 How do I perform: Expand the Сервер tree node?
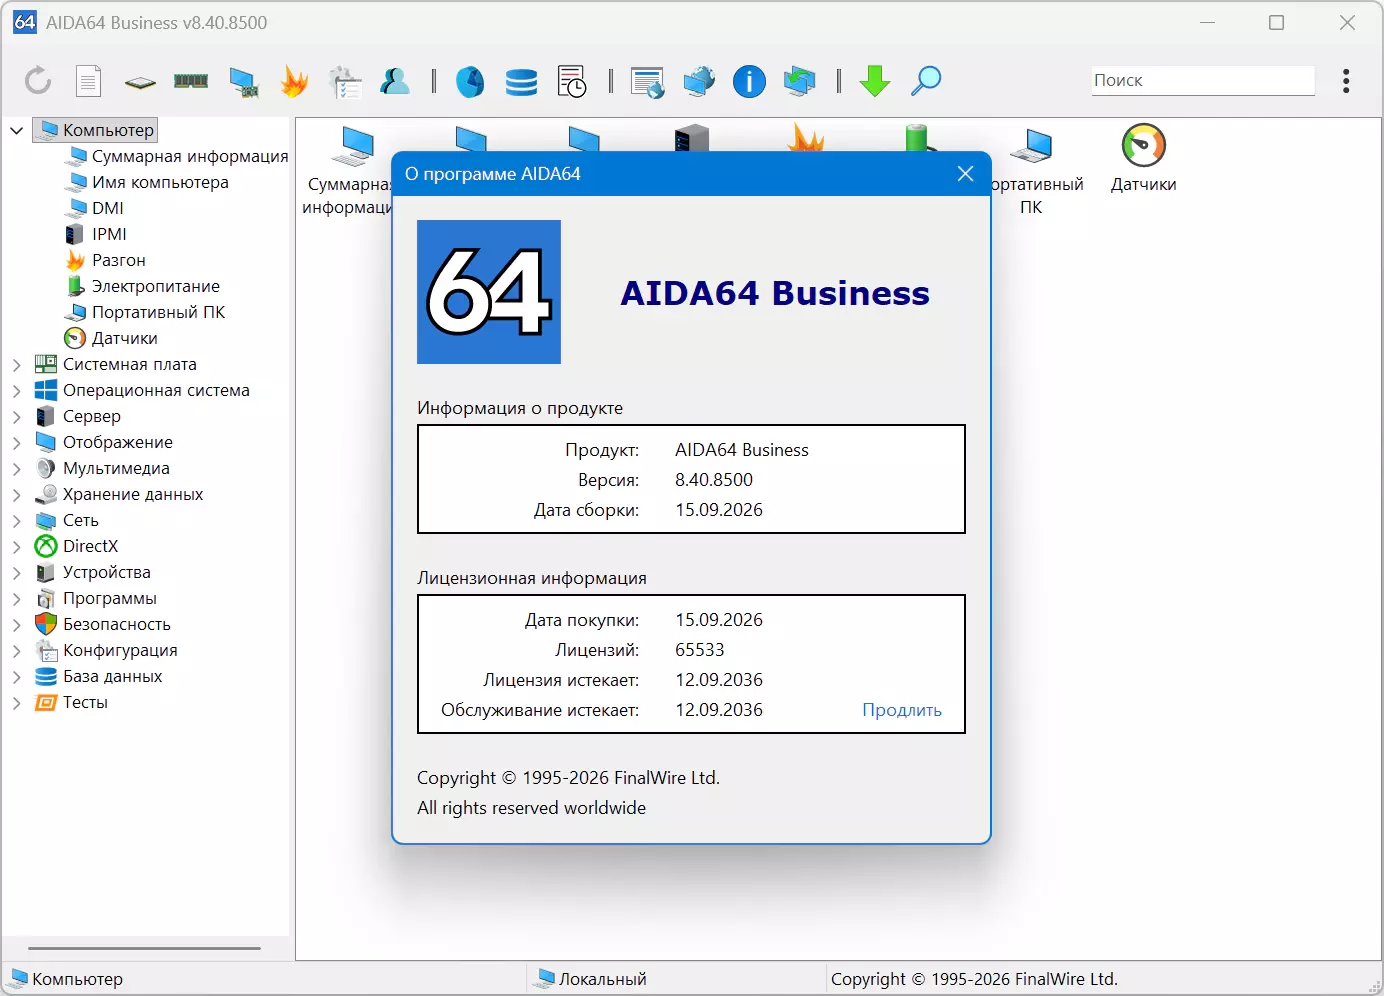pyautogui.click(x=16, y=416)
